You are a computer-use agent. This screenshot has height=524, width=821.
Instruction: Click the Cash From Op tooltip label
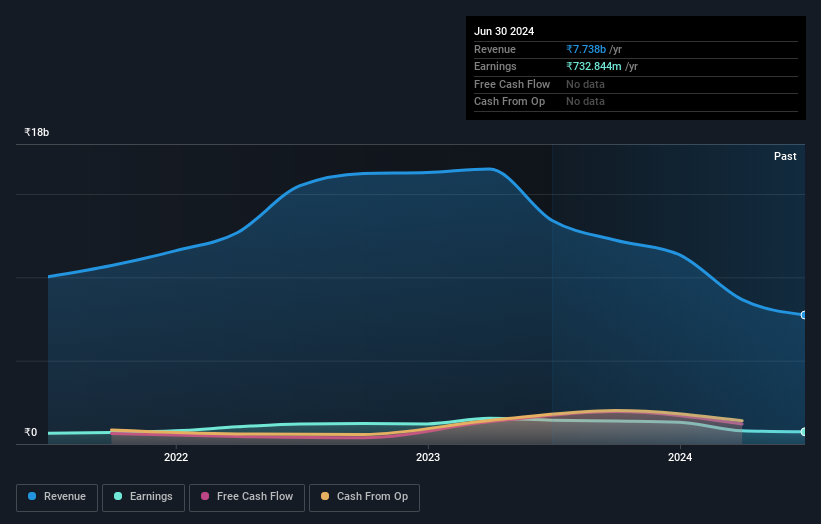tap(509, 102)
